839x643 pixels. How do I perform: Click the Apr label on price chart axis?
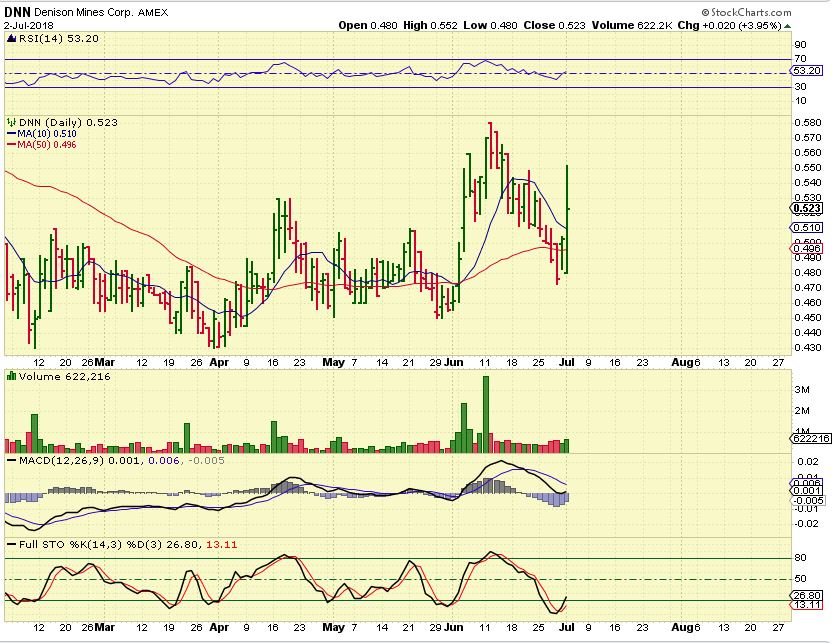tap(217, 361)
